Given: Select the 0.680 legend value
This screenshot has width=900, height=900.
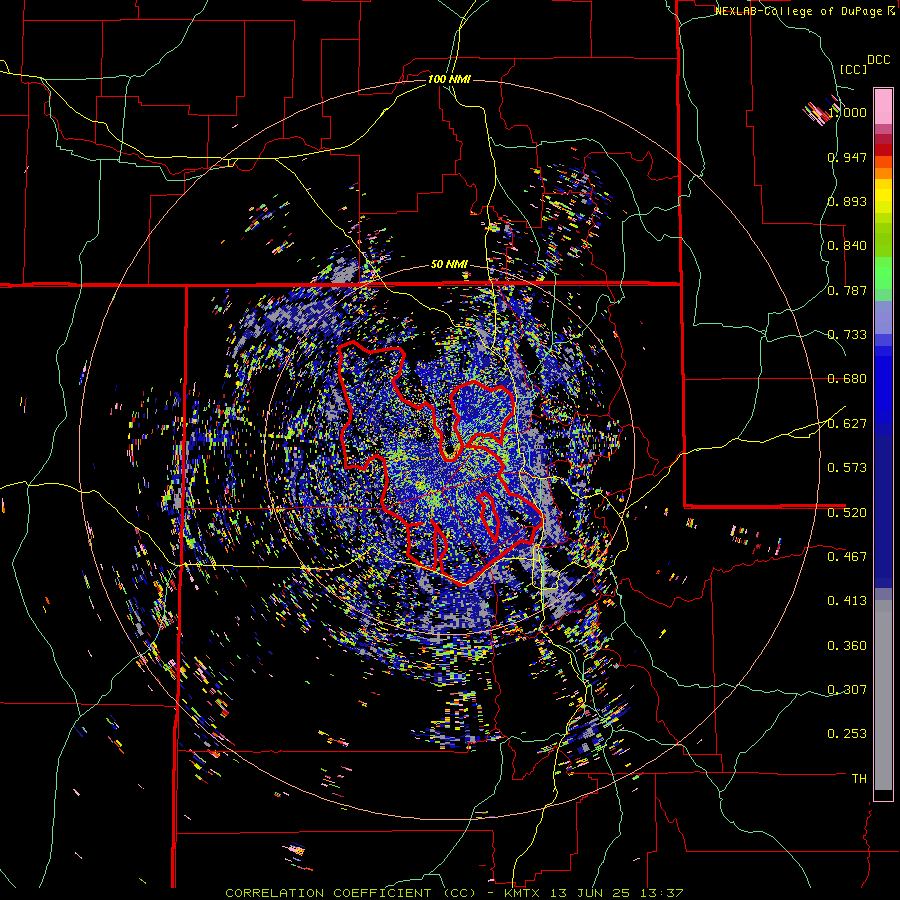Looking at the screenshot, I should [x=847, y=379].
